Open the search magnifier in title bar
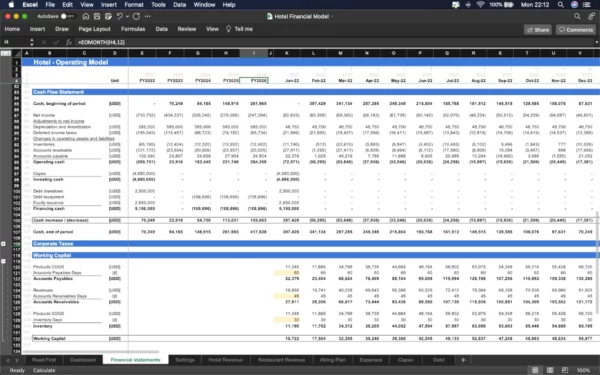This screenshot has width=600, height=375. tap(577, 16)
